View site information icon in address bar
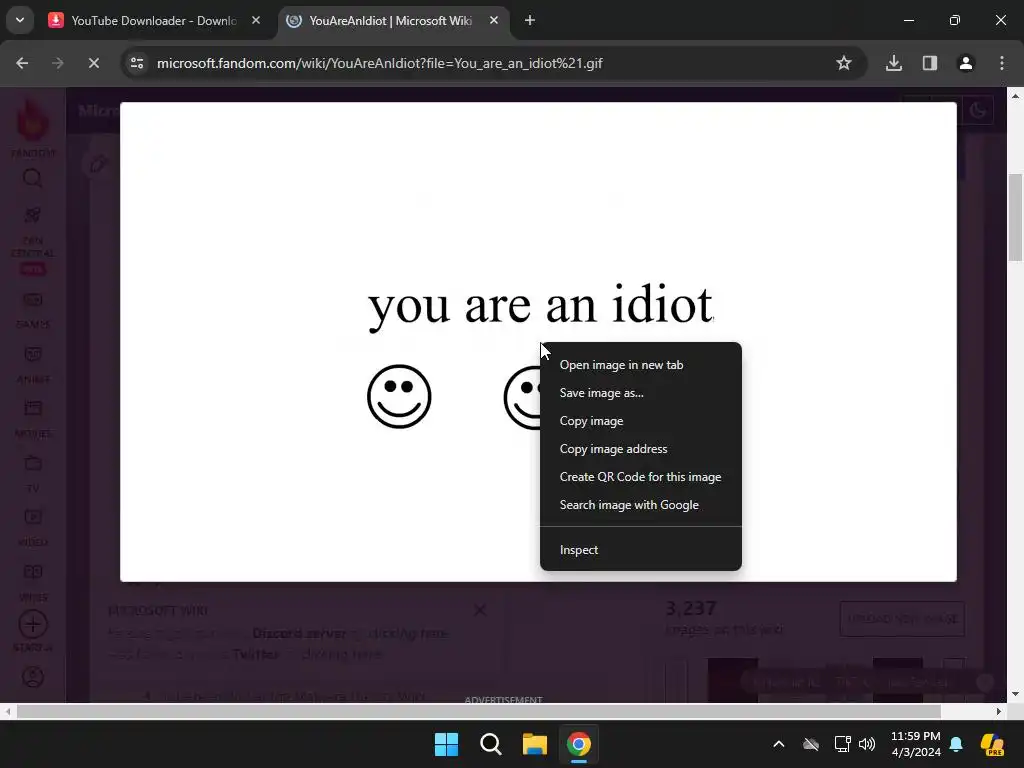 (137, 63)
